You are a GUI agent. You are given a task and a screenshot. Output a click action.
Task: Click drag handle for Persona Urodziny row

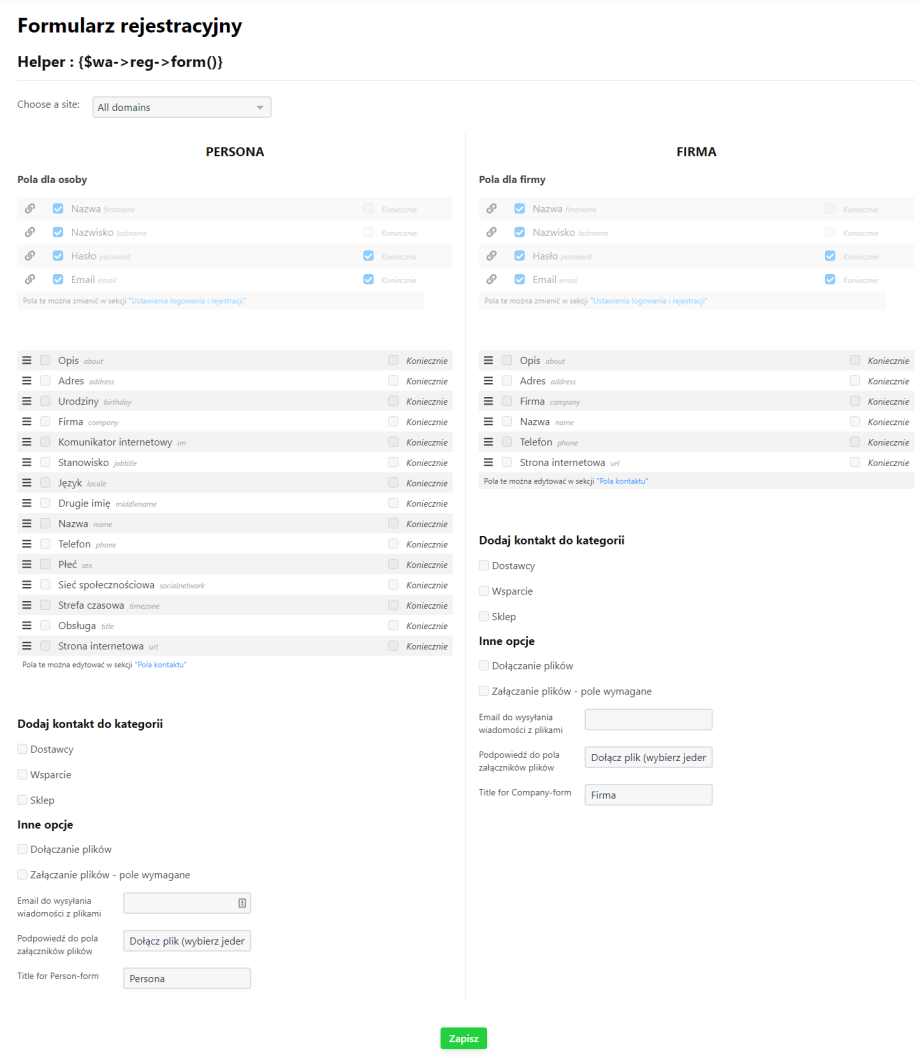click(27, 401)
